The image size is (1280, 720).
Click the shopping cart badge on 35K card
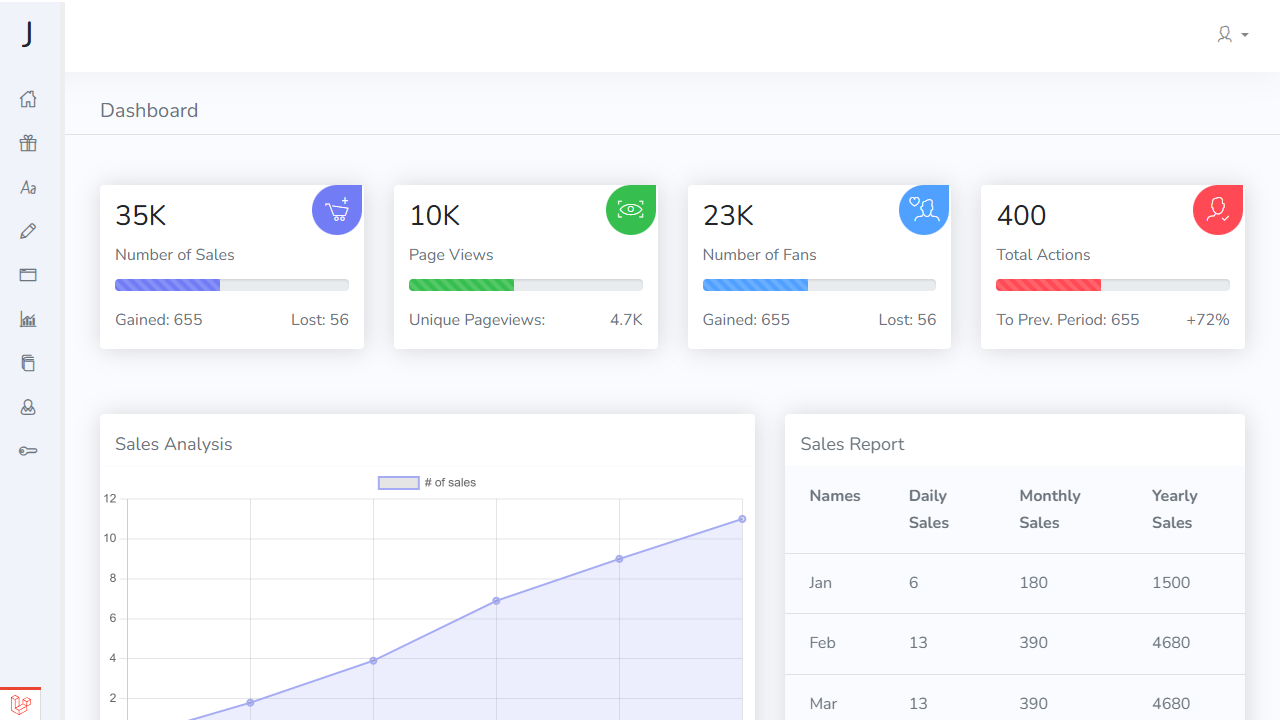click(x=337, y=209)
